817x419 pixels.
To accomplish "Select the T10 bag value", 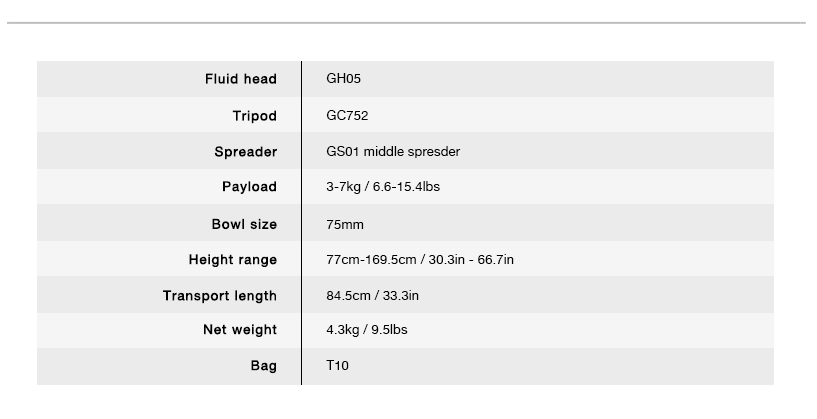I will coord(337,365).
